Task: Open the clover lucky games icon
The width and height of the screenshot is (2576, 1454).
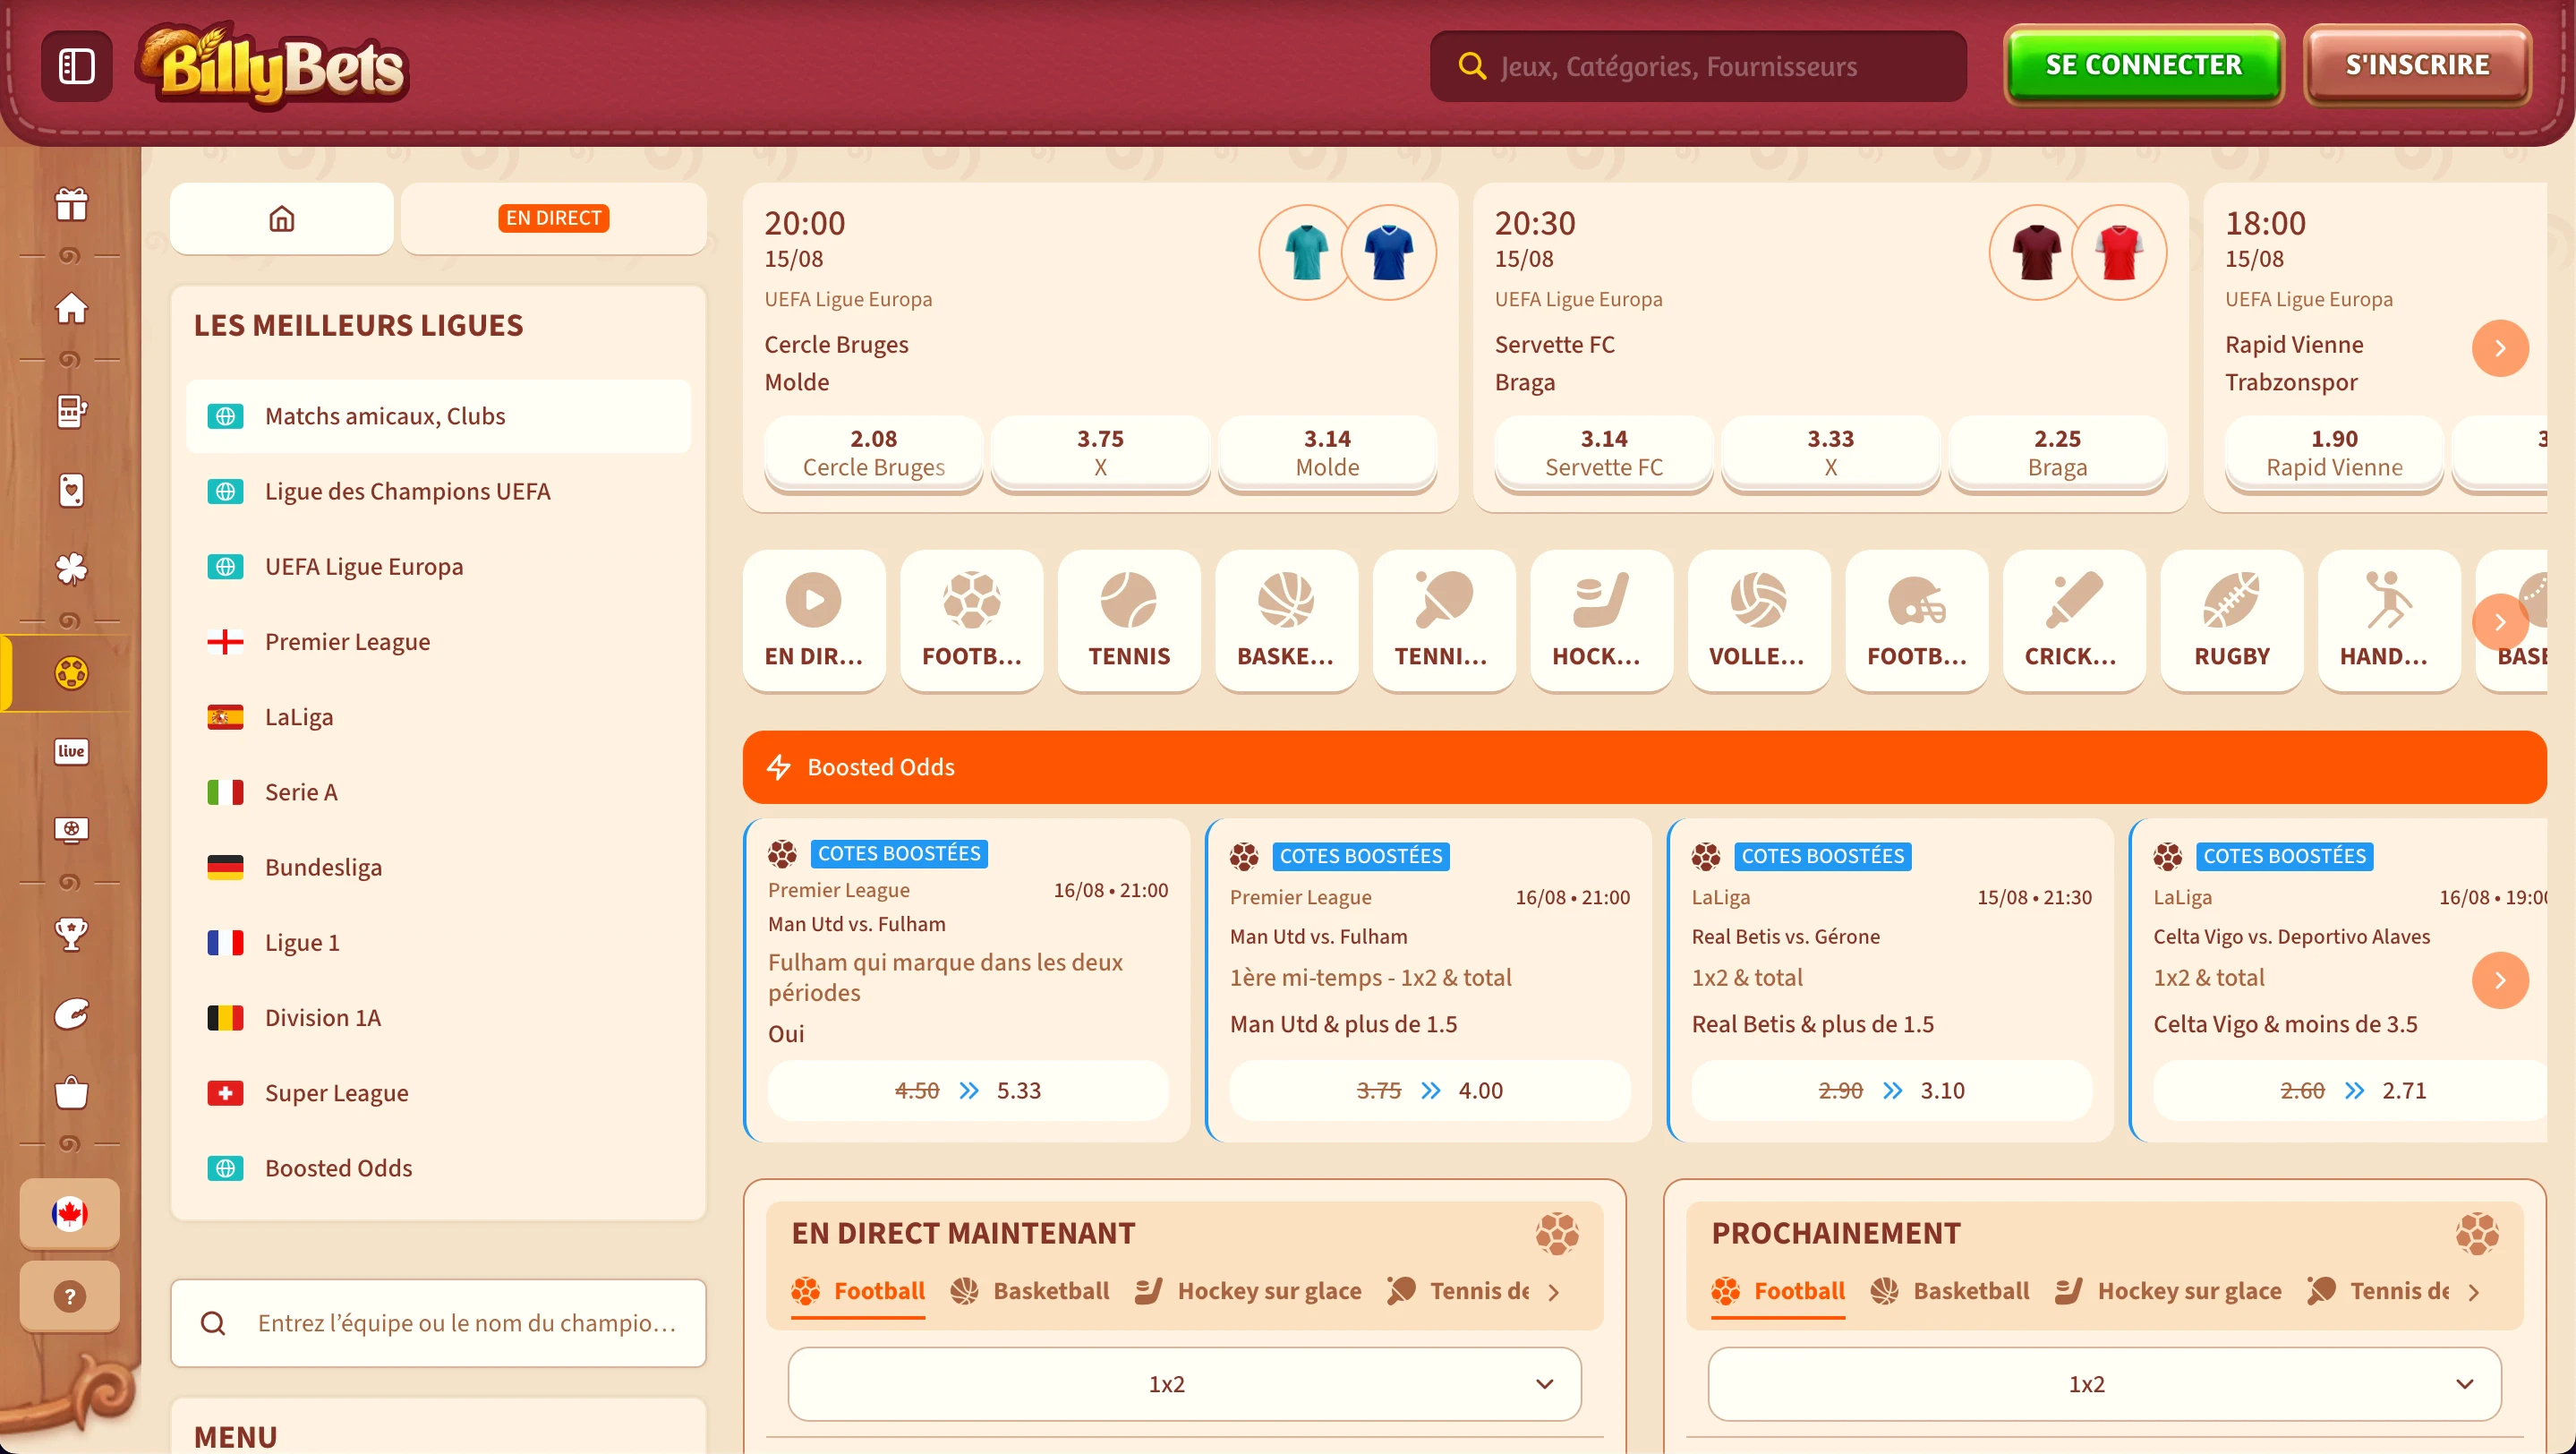Action: point(71,568)
